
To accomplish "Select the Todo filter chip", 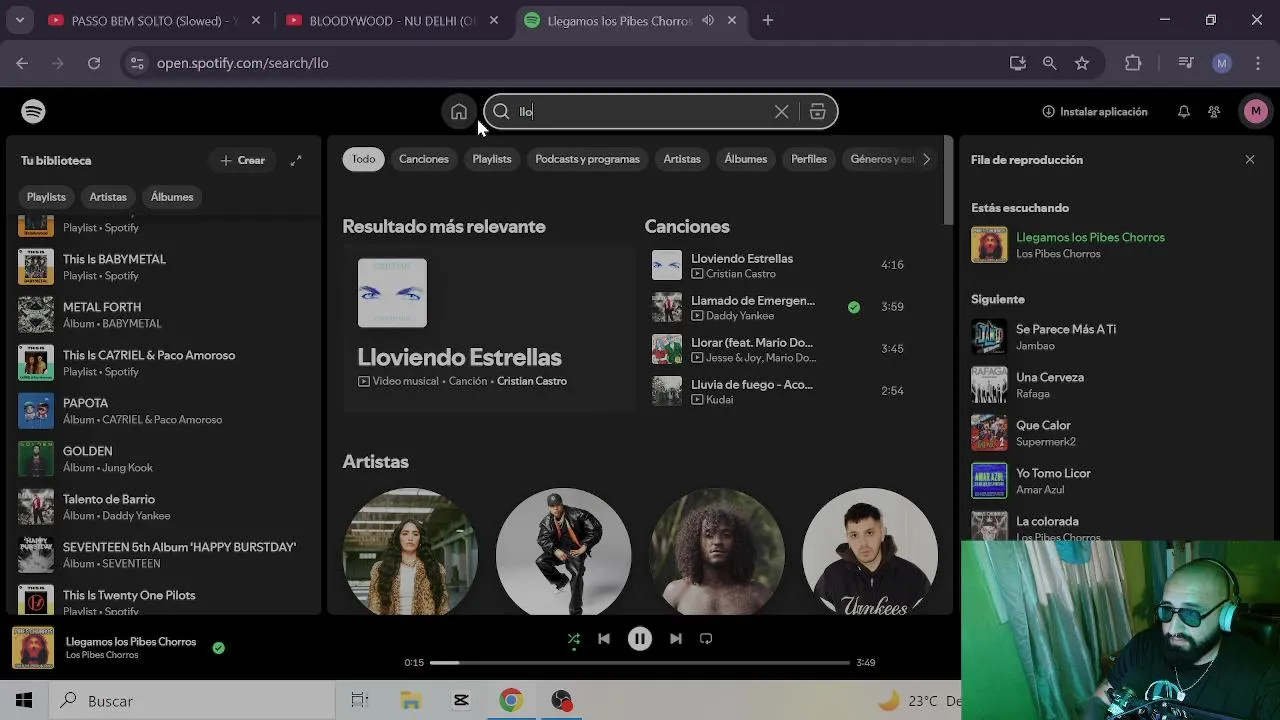I will 364,159.
